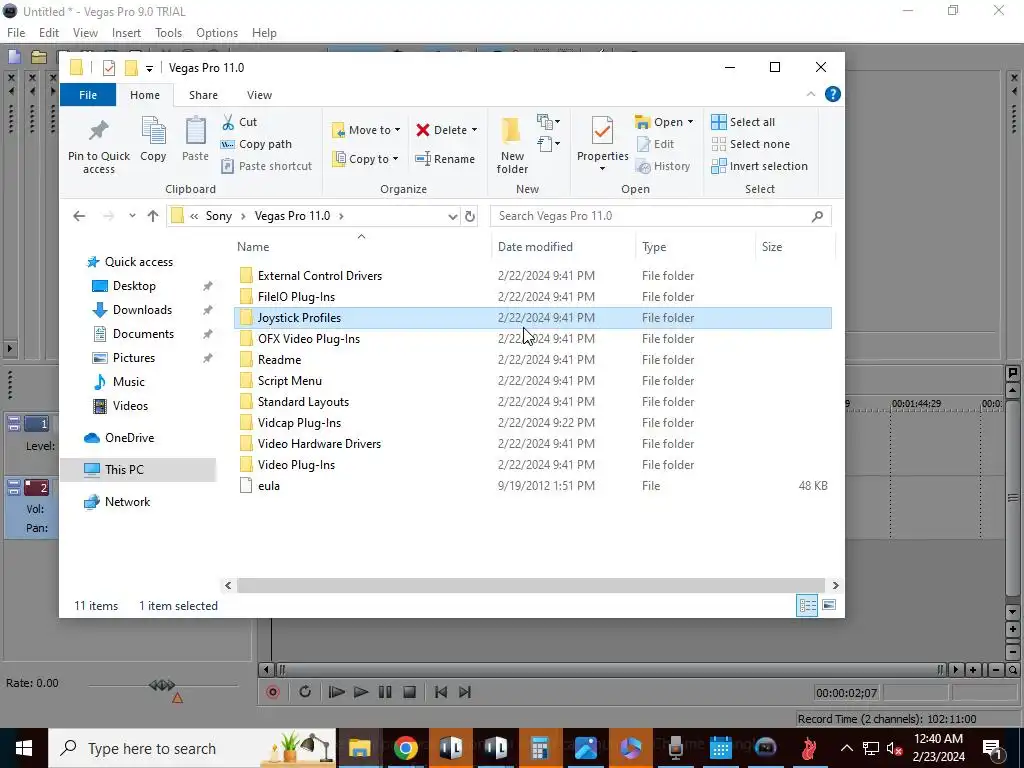
Task: Click Sony in the address breadcrumb
Action: [219, 216]
